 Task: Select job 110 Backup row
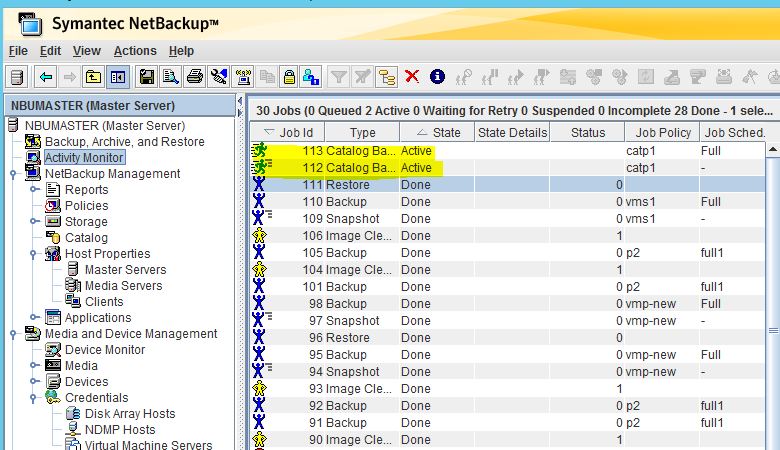click(x=508, y=201)
